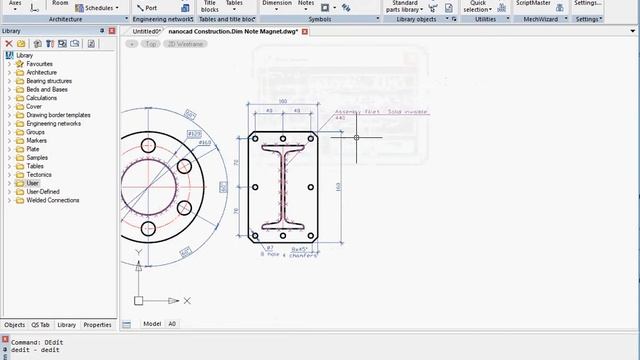
Task: Open the Dimension dropdown button
Action: (x=277, y=5)
